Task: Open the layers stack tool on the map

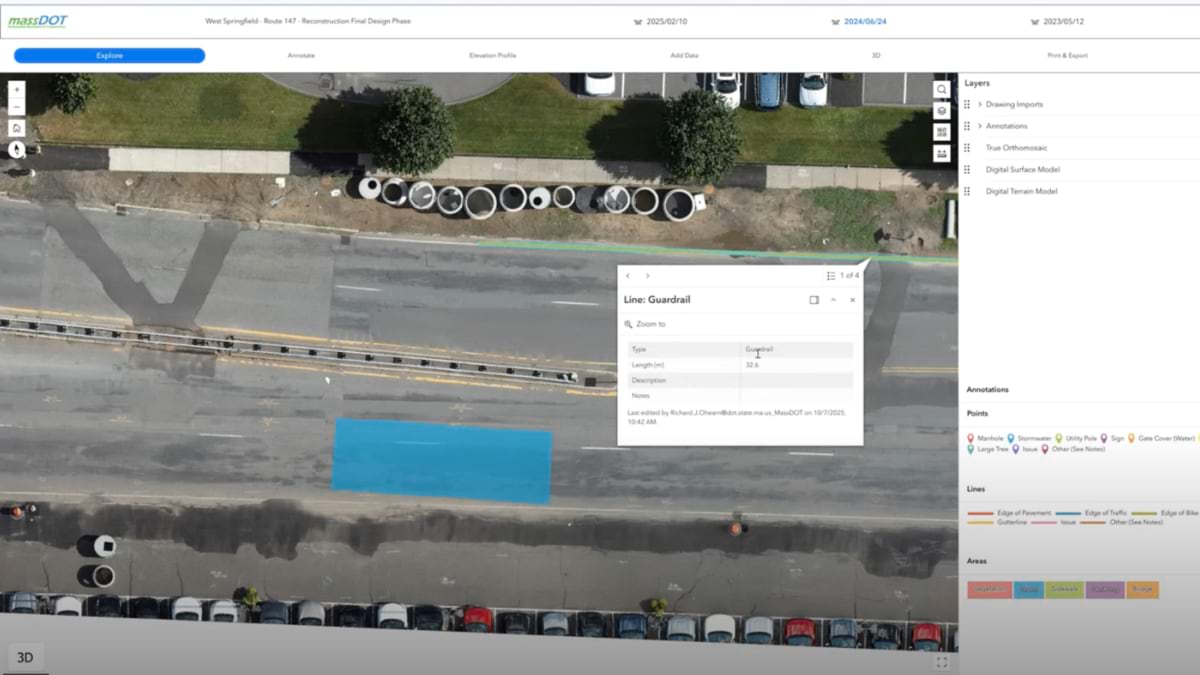Action: [x=941, y=110]
